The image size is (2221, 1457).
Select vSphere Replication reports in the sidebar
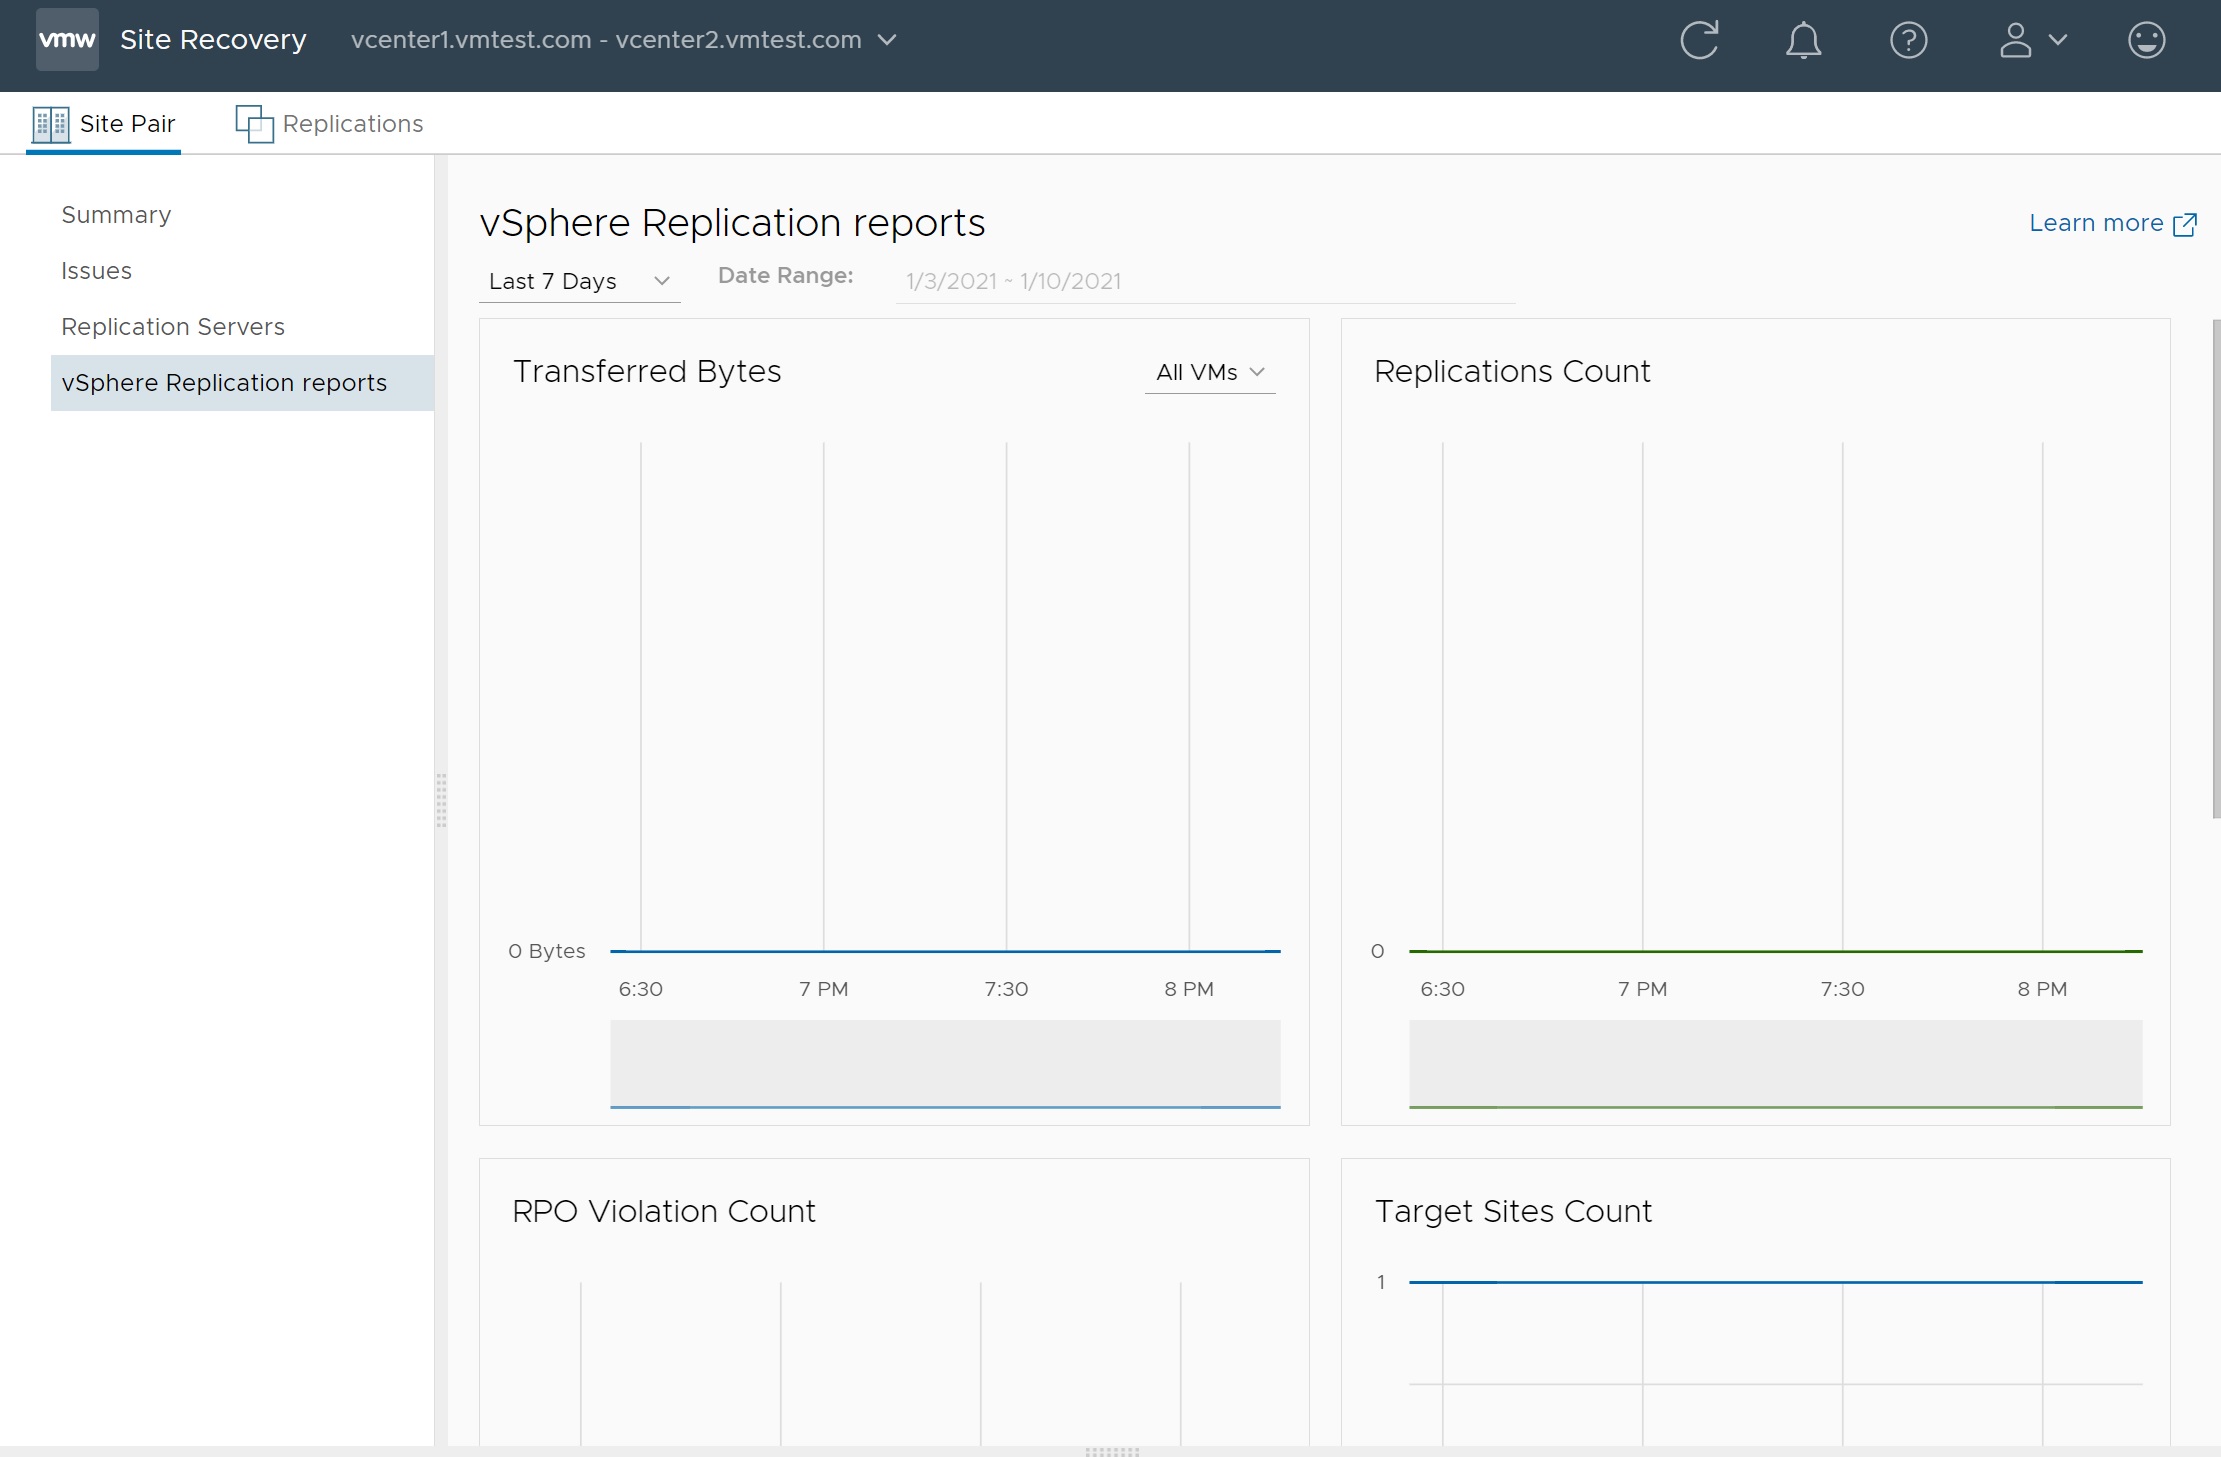click(224, 383)
